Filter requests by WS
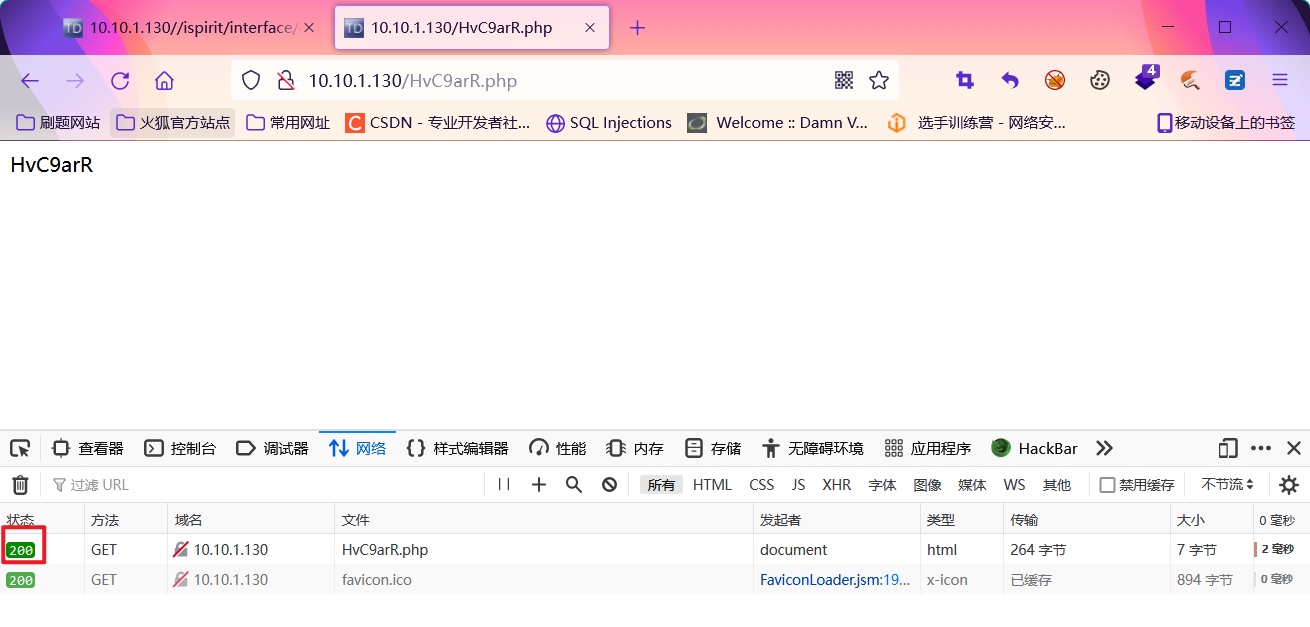The height and width of the screenshot is (627, 1310). tap(1014, 485)
